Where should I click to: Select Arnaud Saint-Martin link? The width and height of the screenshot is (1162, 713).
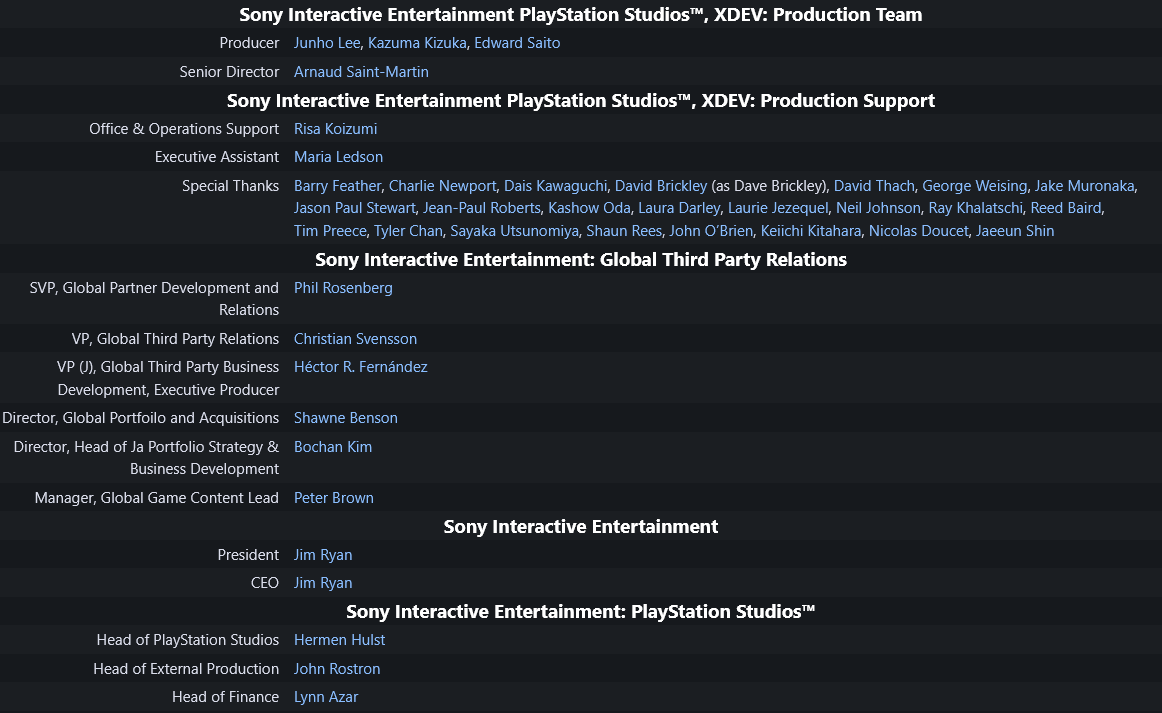click(x=361, y=72)
